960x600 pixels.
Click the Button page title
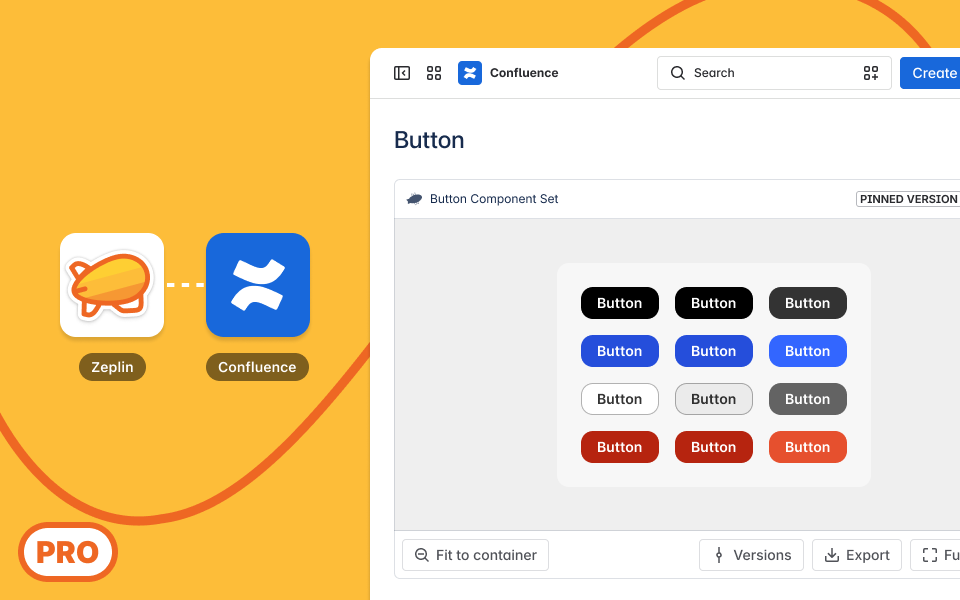click(429, 140)
